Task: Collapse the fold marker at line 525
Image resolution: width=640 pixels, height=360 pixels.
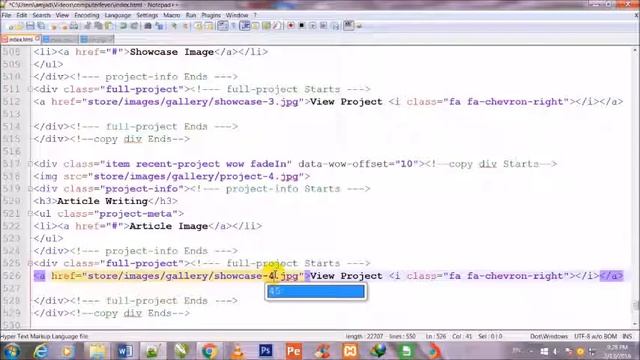Action: (x=30, y=263)
